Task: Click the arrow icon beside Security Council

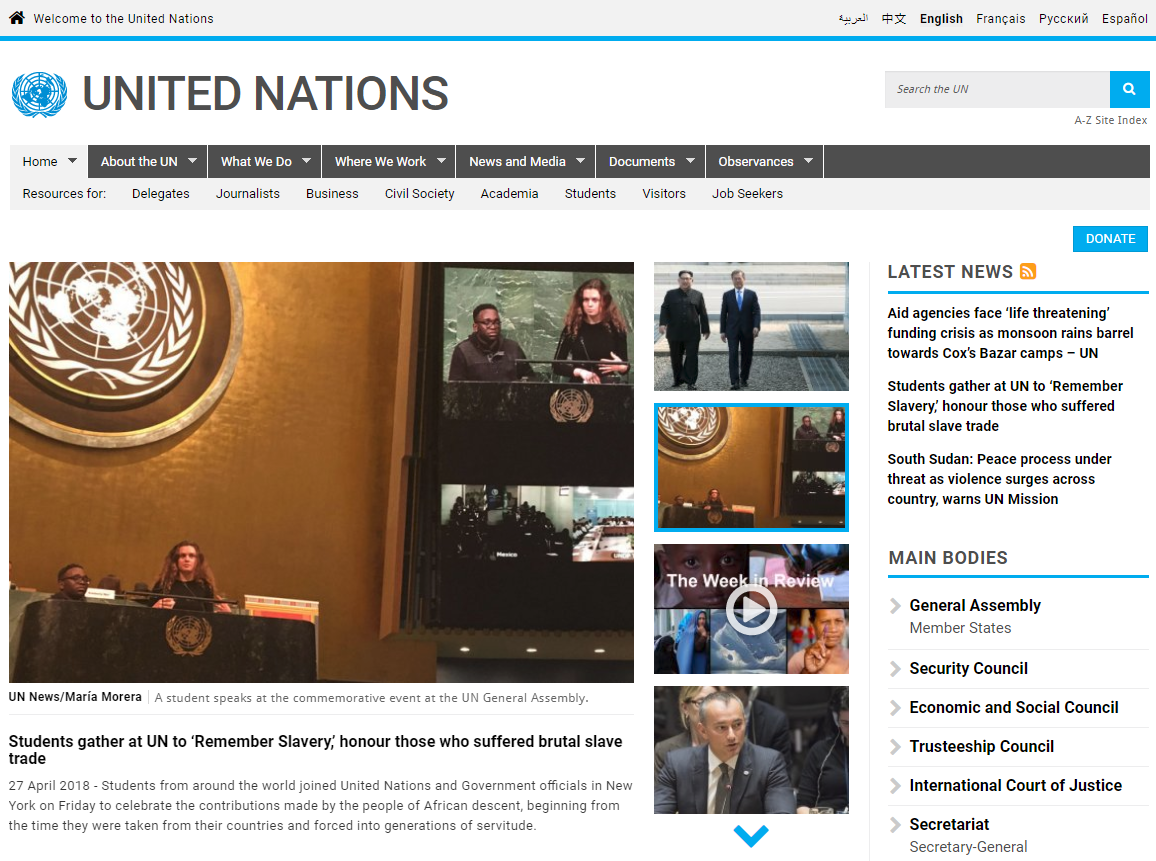Action: click(x=895, y=669)
